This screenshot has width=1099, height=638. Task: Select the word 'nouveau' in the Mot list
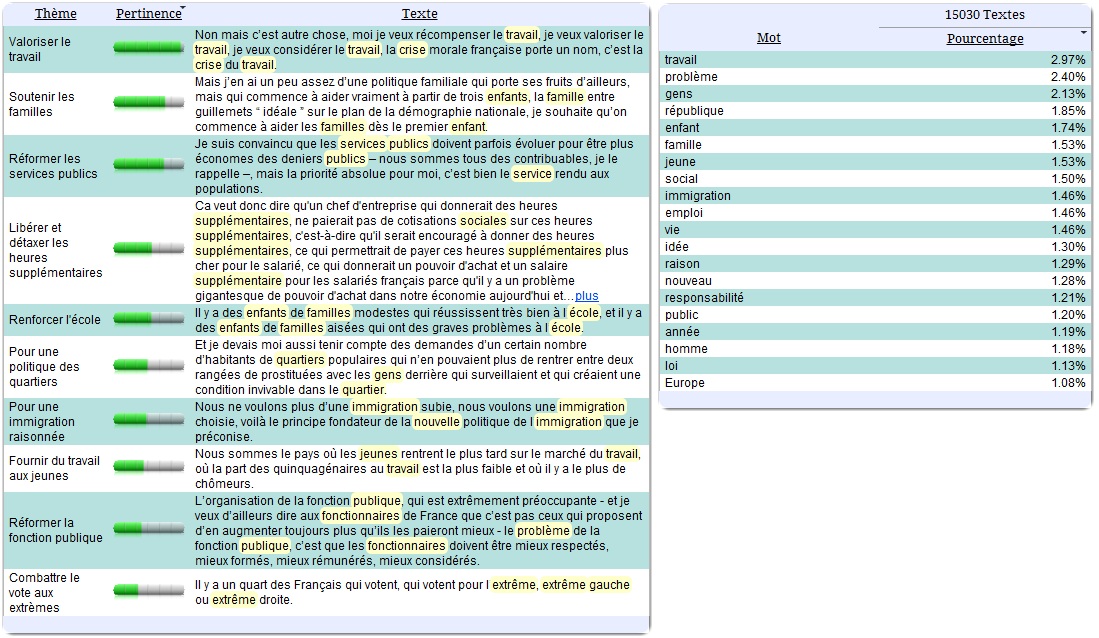pos(688,280)
